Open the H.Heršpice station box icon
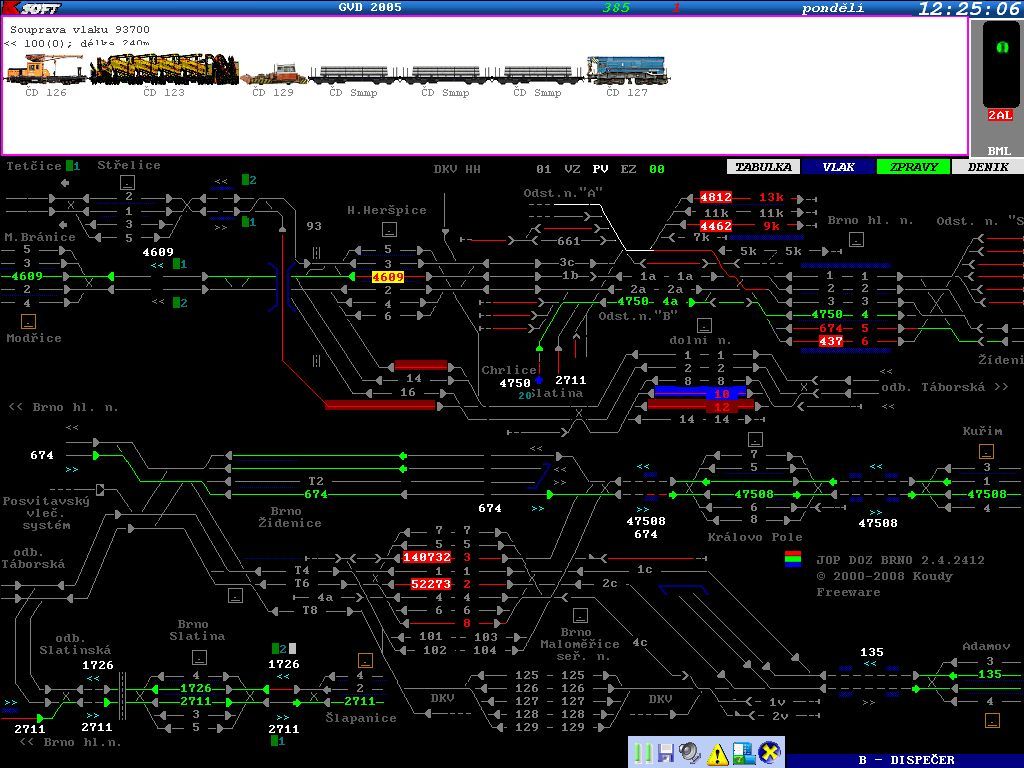 [390, 229]
